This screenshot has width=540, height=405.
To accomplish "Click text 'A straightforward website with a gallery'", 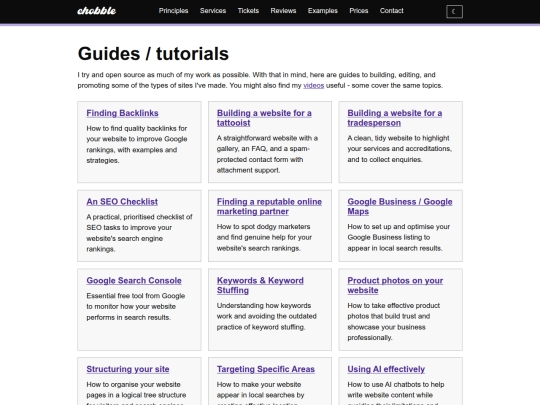I will [267, 154].
